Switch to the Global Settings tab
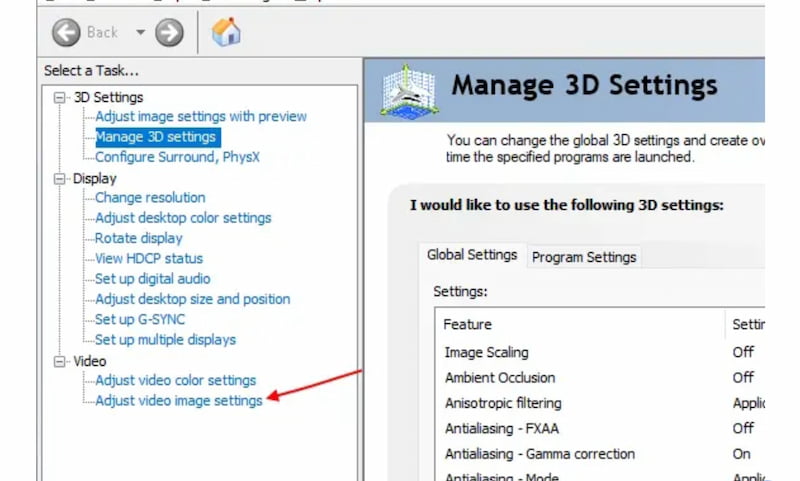The width and height of the screenshot is (800, 481). (472, 255)
